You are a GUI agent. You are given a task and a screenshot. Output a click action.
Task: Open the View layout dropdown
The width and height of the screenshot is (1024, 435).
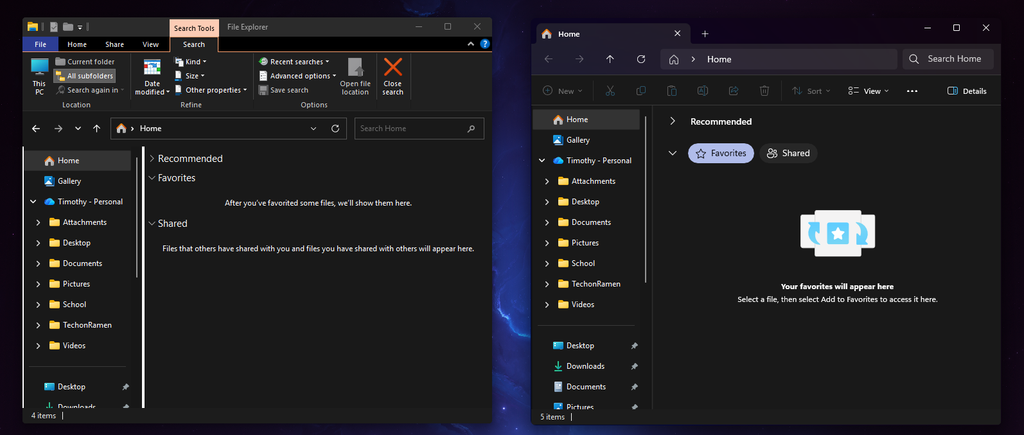(x=869, y=91)
